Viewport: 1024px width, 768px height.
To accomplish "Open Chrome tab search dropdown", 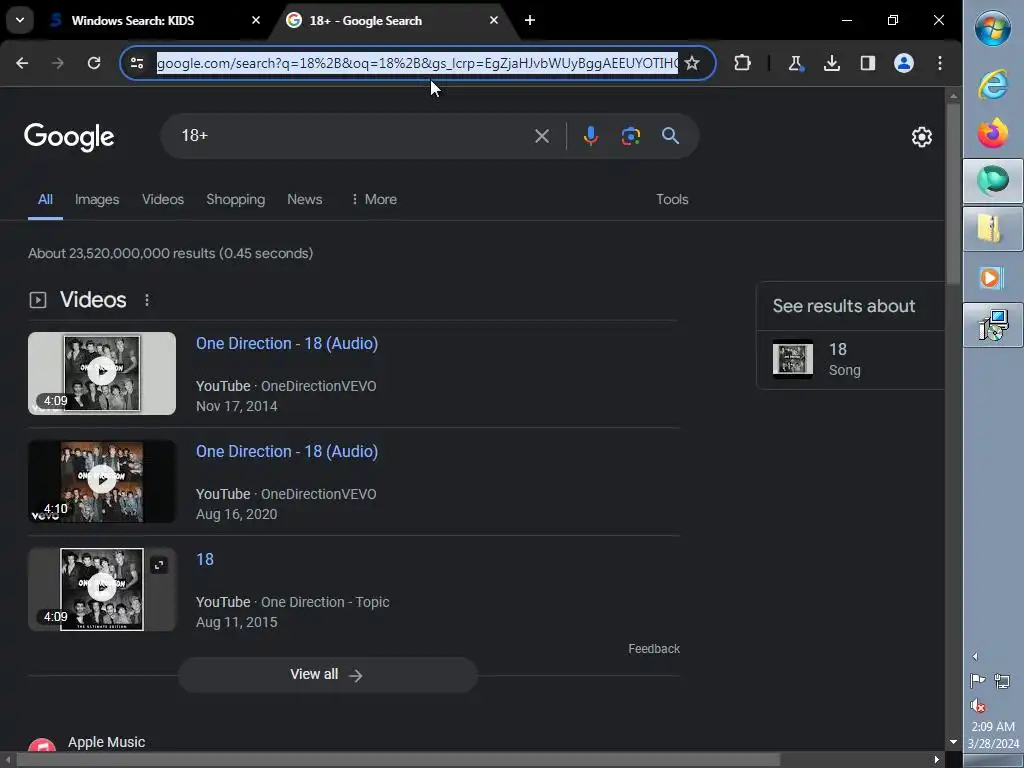I will click(x=20, y=20).
